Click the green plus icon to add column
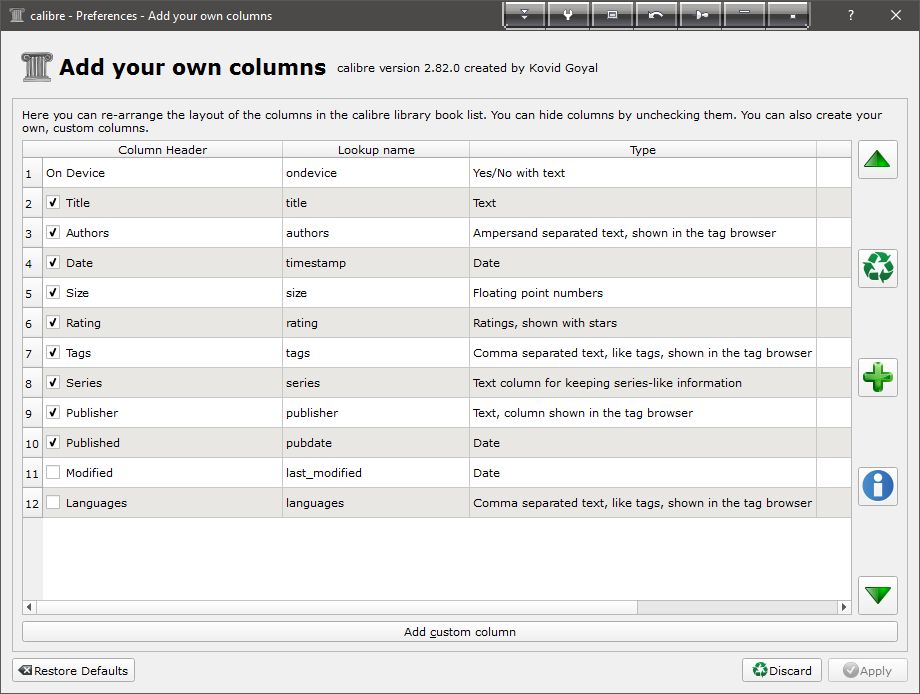The width and height of the screenshot is (920, 694). (x=877, y=377)
